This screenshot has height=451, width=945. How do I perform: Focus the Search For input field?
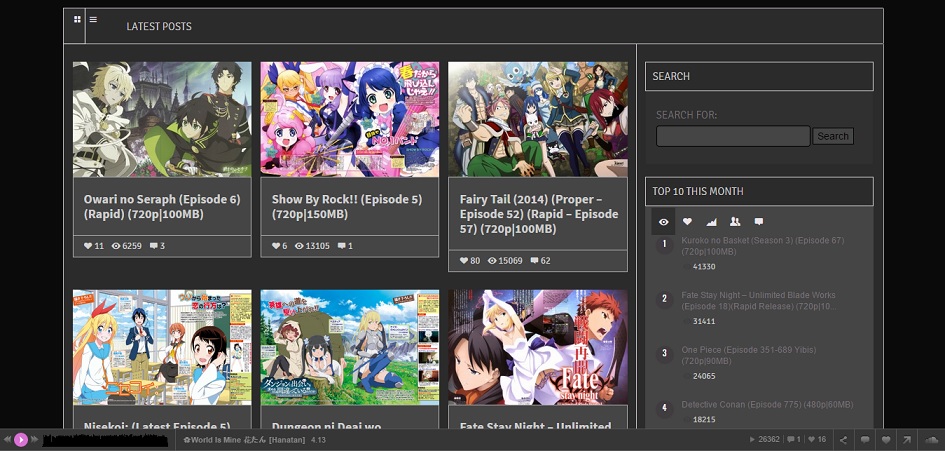pyautogui.click(x=733, y=136)
